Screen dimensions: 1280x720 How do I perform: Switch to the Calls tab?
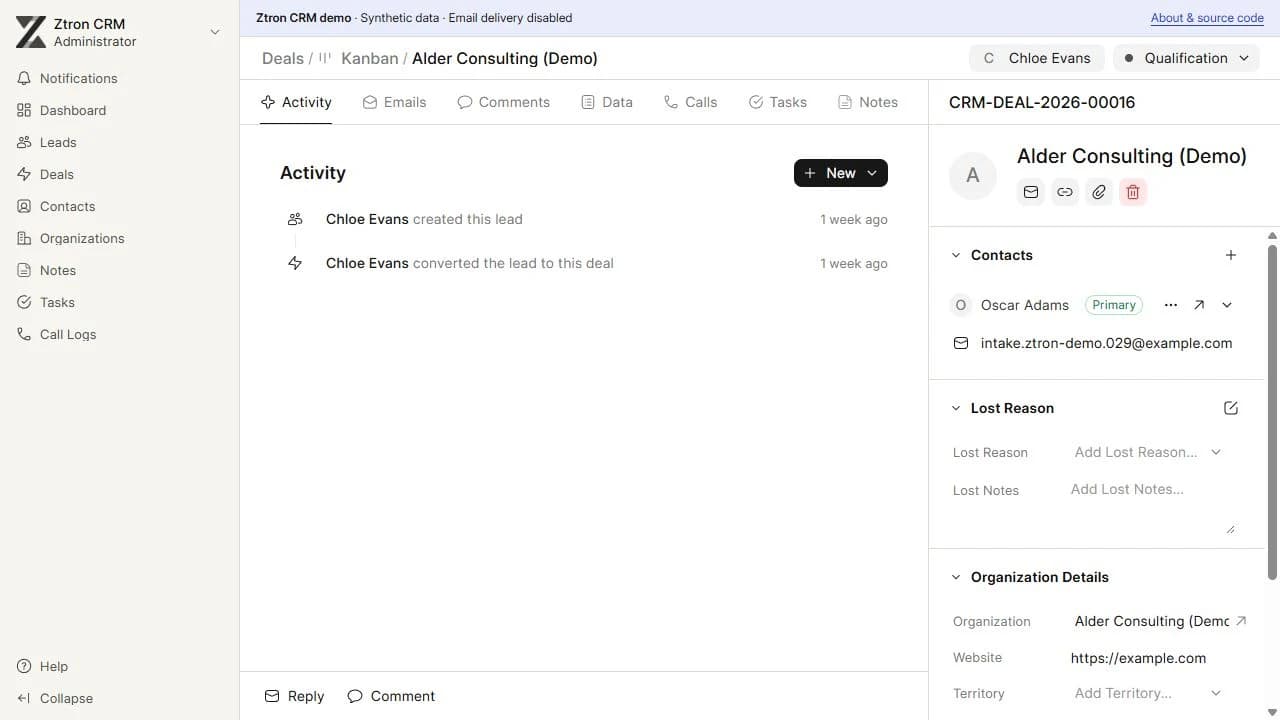[x=690, y=102]
